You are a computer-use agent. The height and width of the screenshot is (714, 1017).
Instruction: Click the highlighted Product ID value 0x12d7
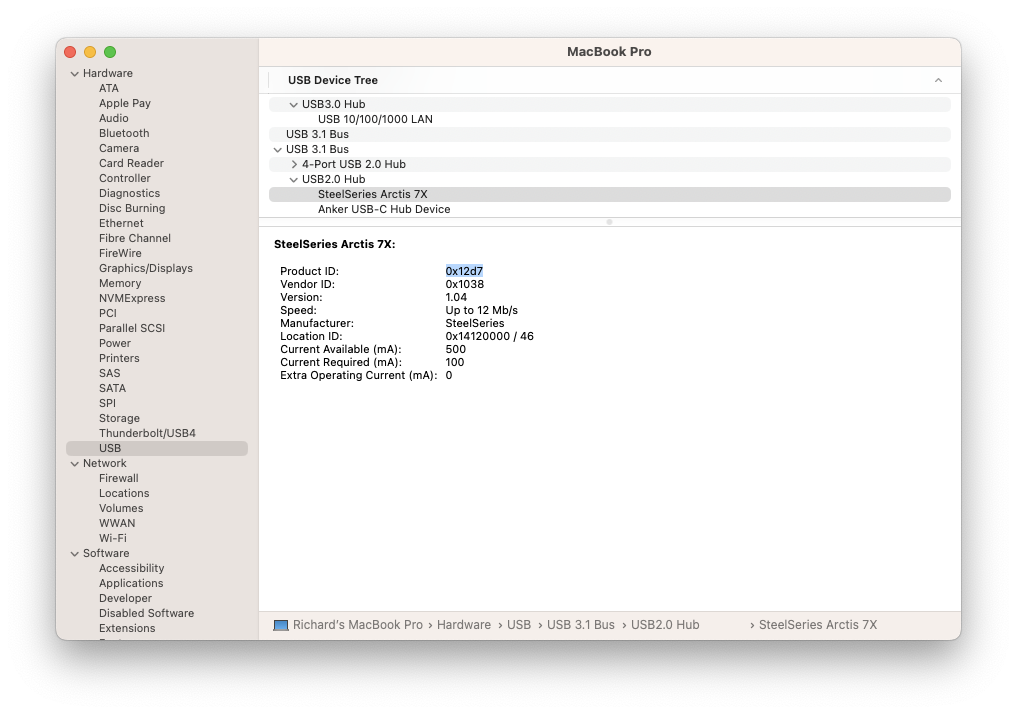464,271
